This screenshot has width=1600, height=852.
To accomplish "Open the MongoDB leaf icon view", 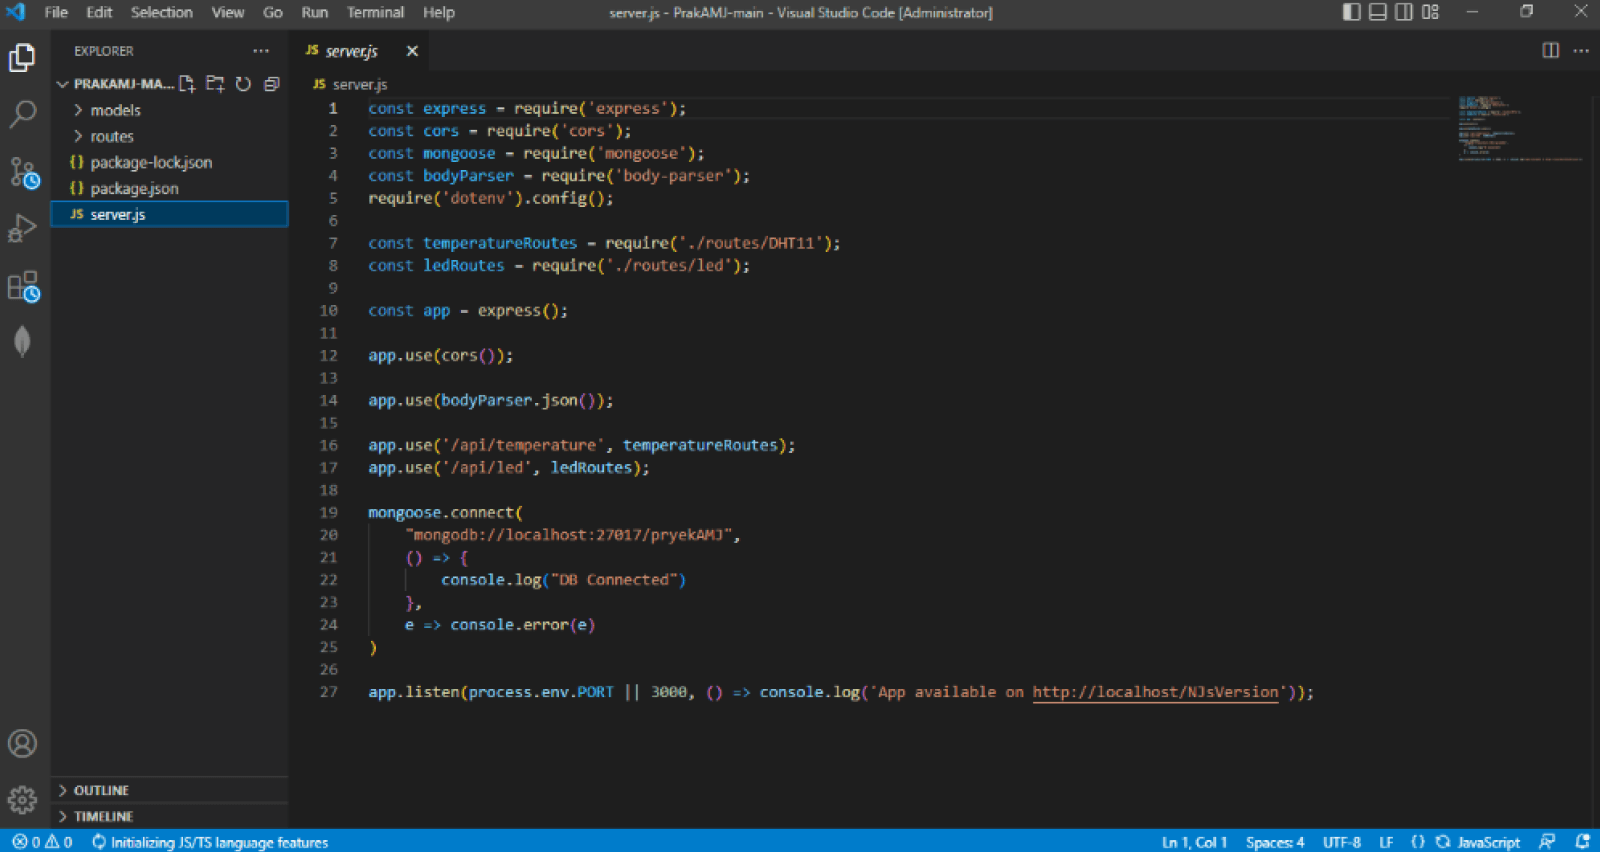I will pyautogui.click(x=22, y=342).
